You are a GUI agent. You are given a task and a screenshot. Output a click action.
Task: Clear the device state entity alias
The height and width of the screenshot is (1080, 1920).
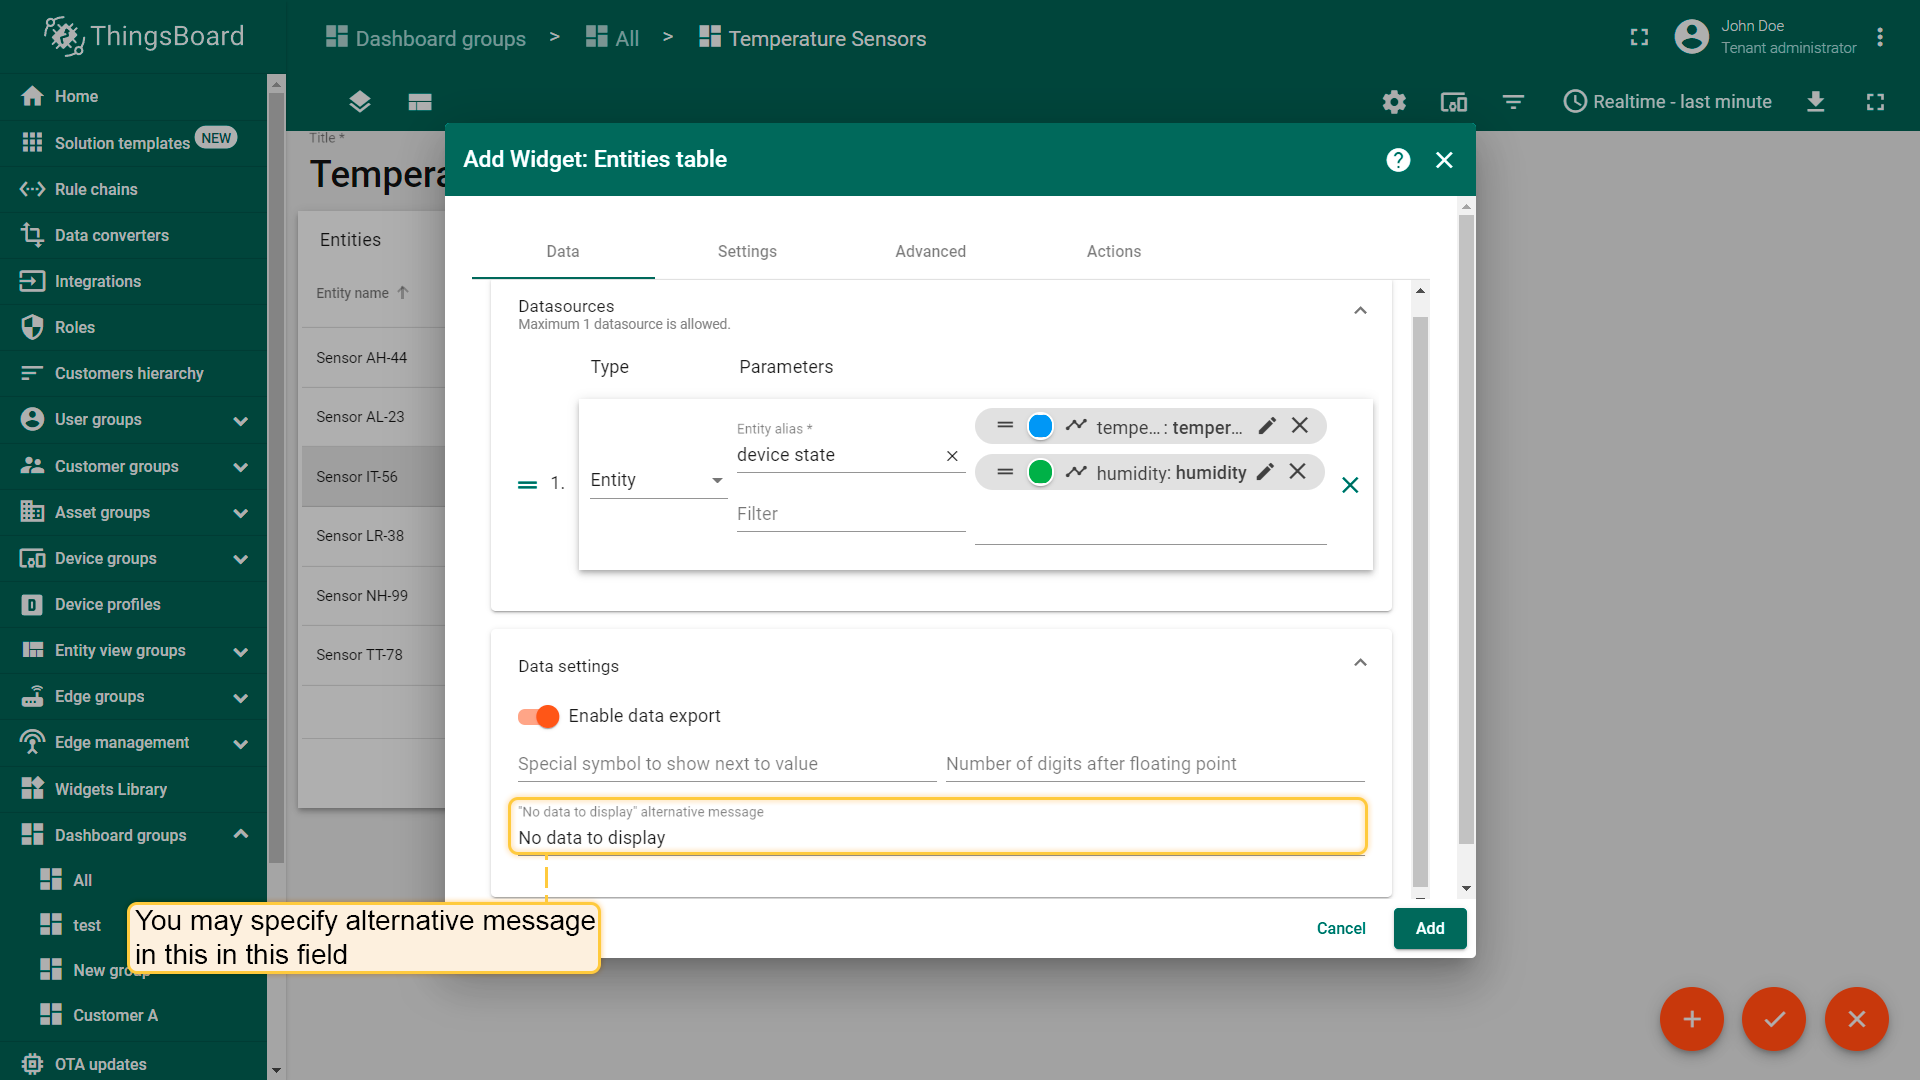(952, 456)
